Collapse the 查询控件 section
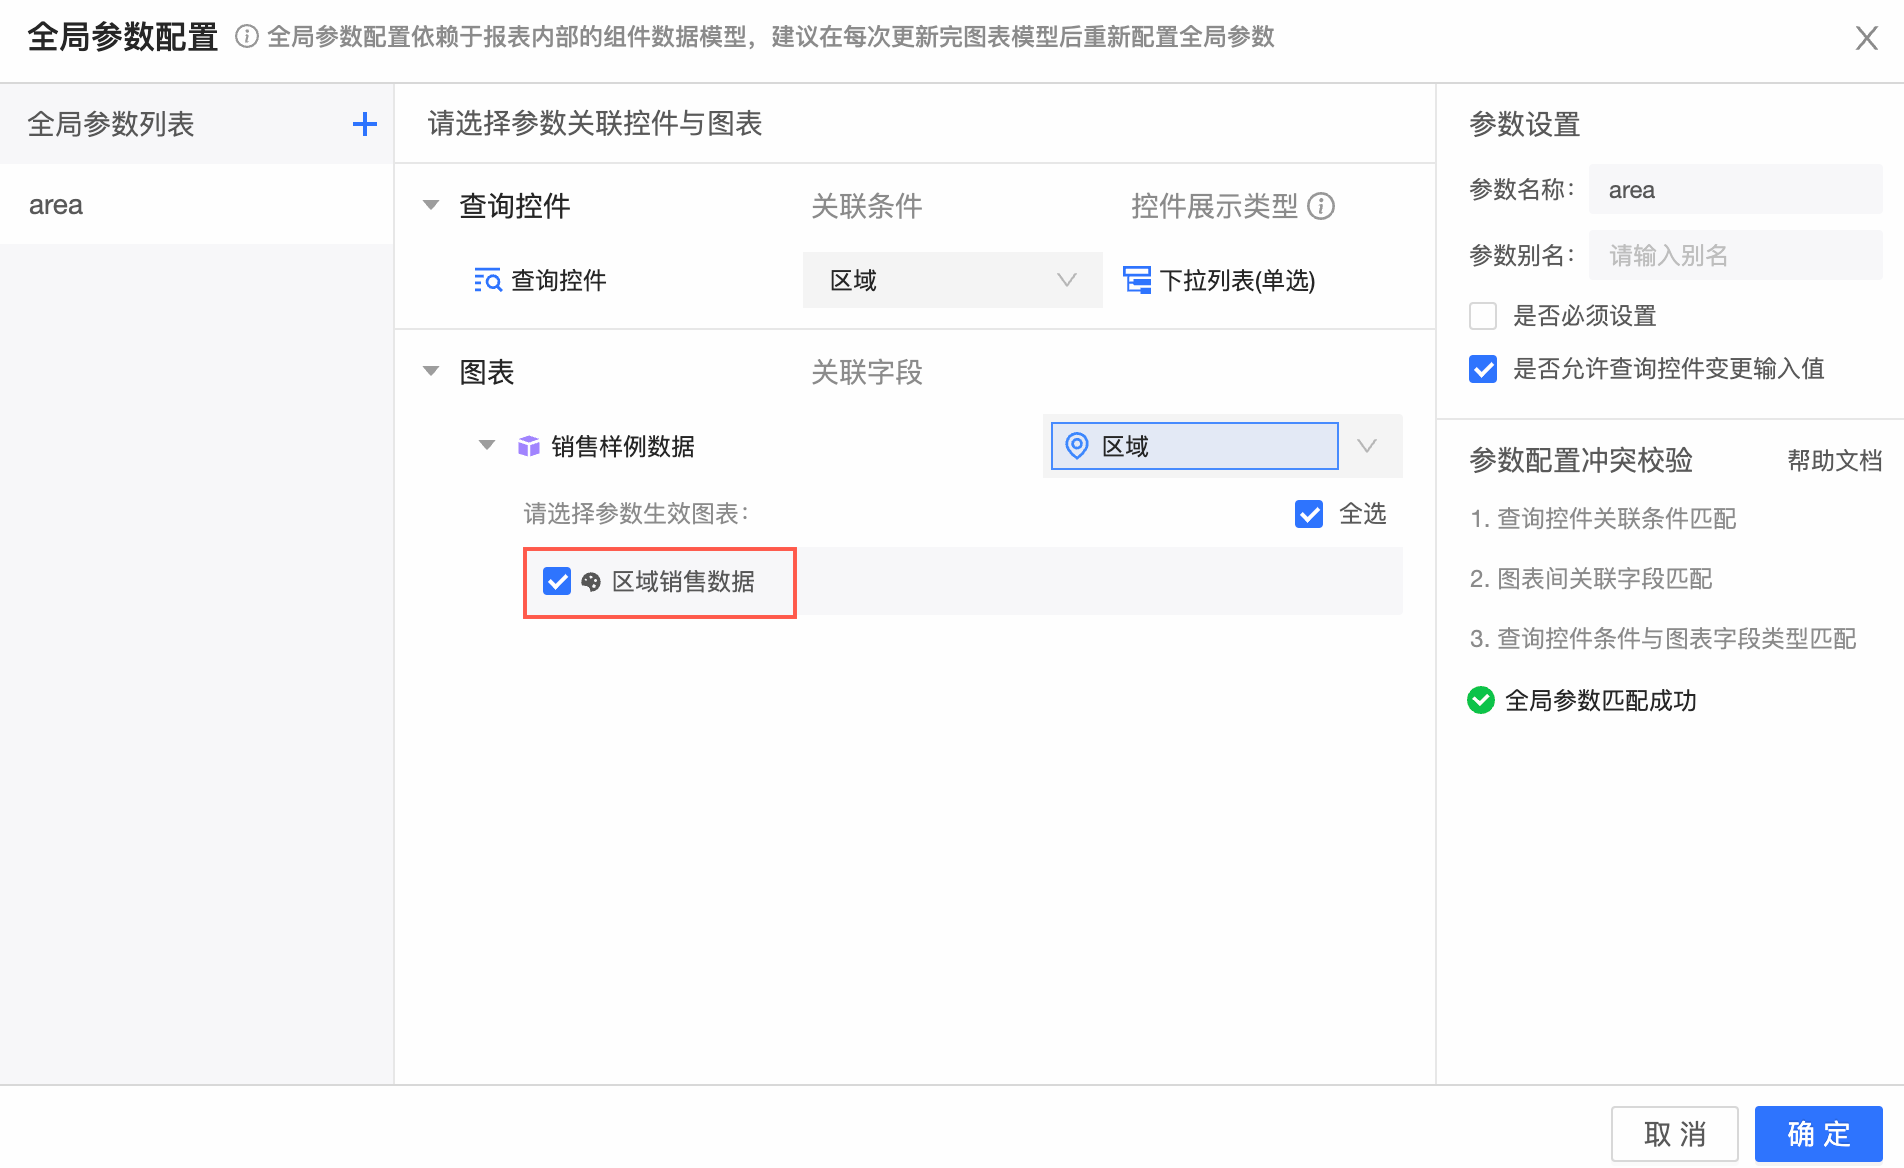Viewport: 1904px width, 1168px height. click(x=431, y=206)
